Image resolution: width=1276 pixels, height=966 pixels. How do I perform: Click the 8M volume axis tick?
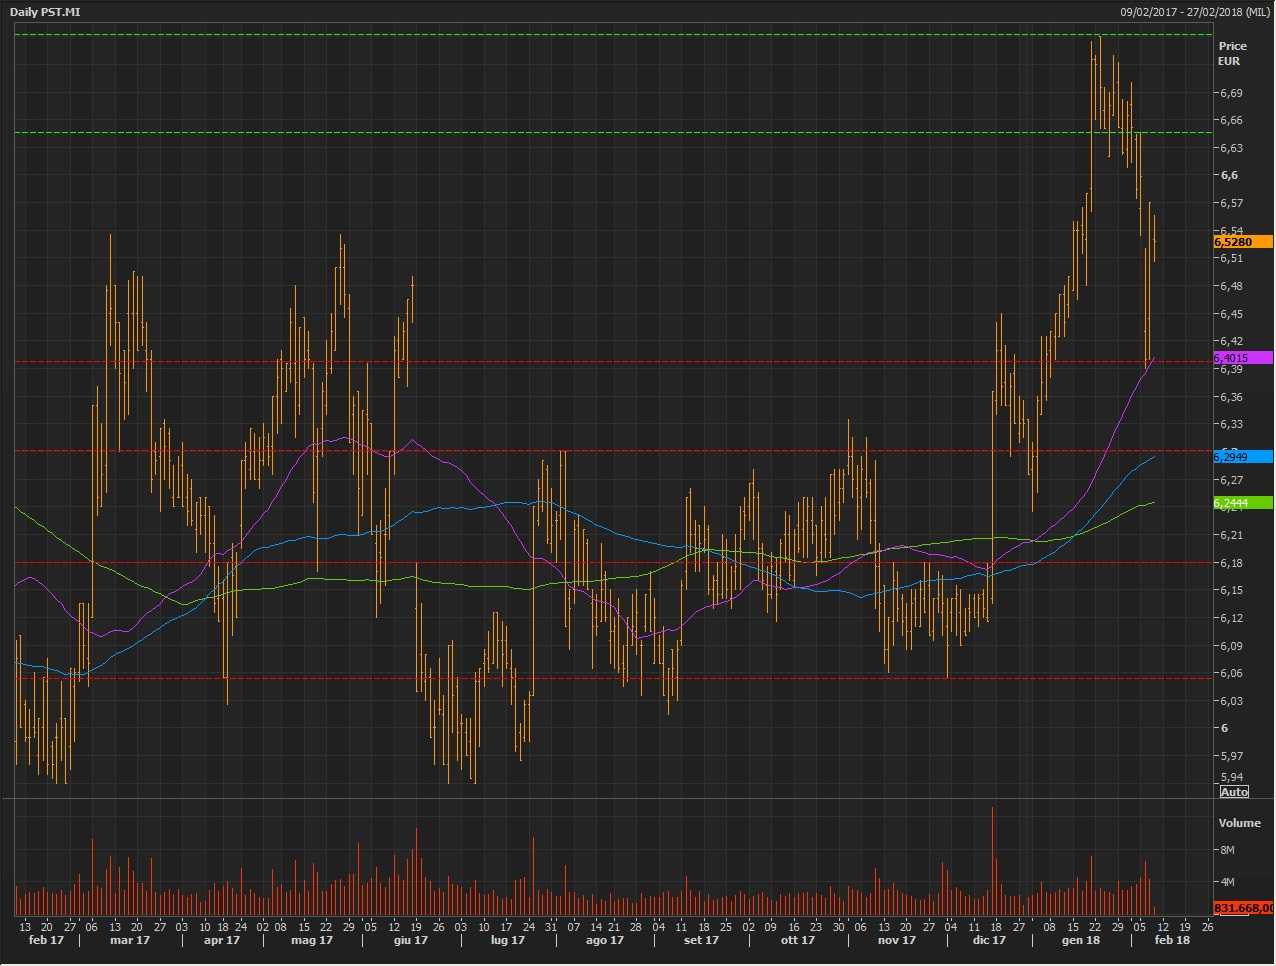click(x=1227, y=850)
